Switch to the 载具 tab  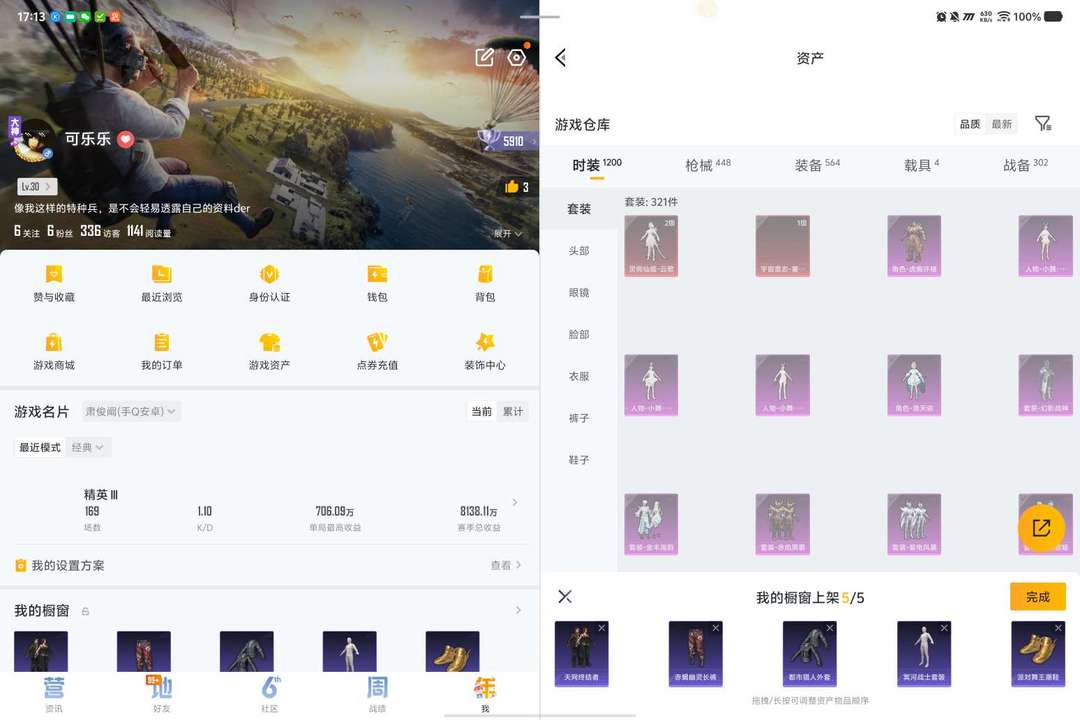[x=921, y=165]
